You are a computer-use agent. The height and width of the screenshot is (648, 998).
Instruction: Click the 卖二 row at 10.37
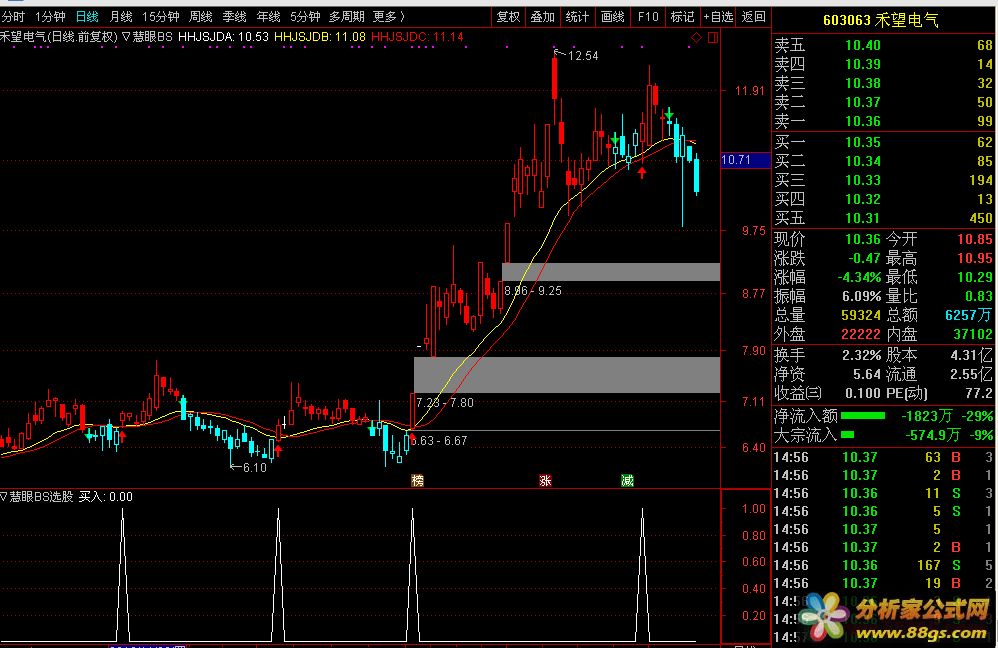(884, 102)
